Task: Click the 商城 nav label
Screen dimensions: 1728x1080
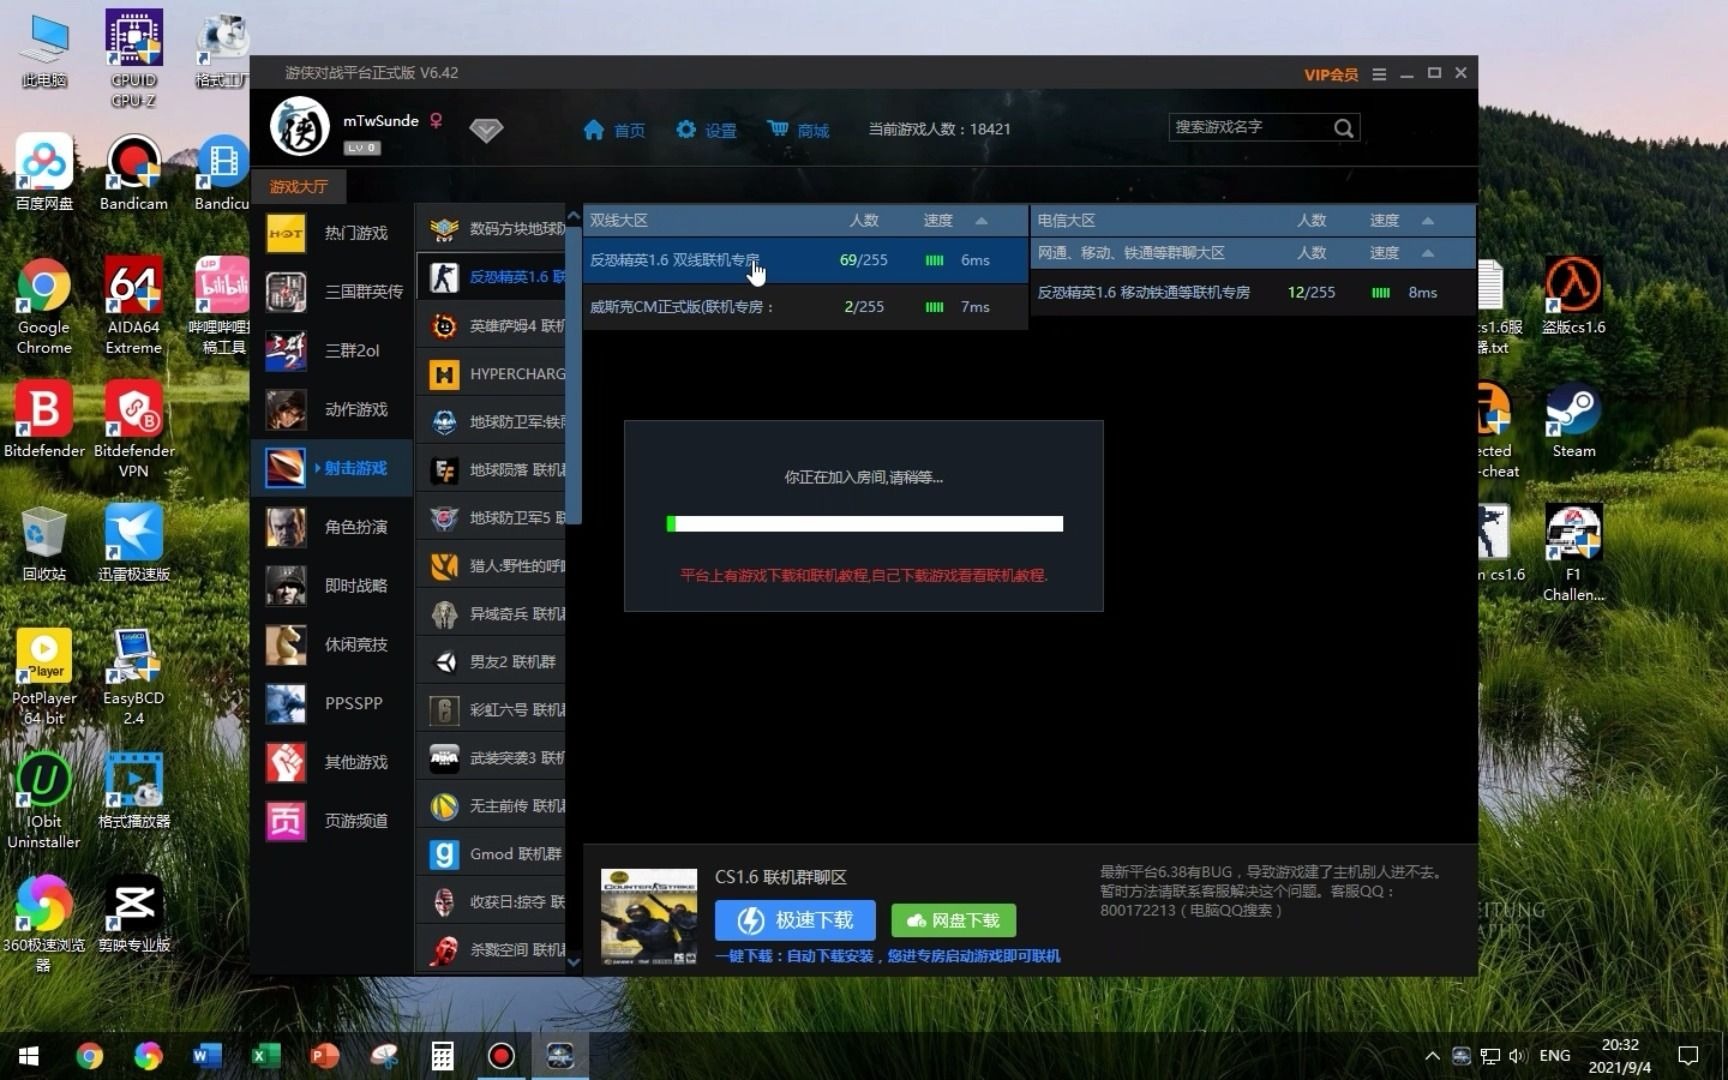Action: [x=813, y=131]
